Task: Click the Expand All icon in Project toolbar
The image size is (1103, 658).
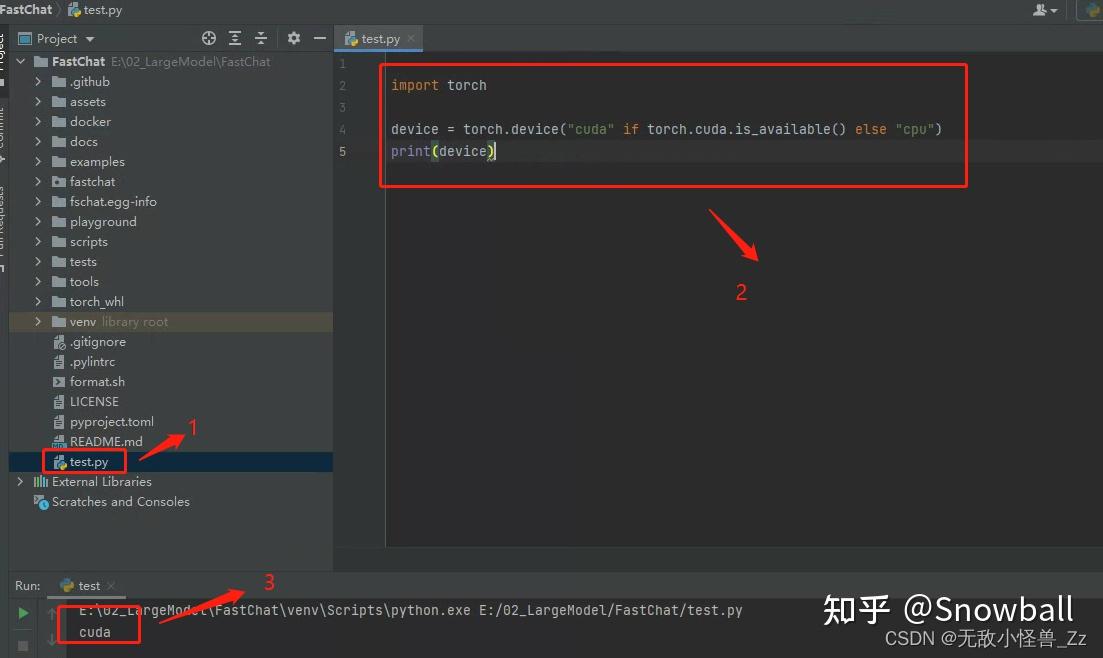Action: coord(235,37)
